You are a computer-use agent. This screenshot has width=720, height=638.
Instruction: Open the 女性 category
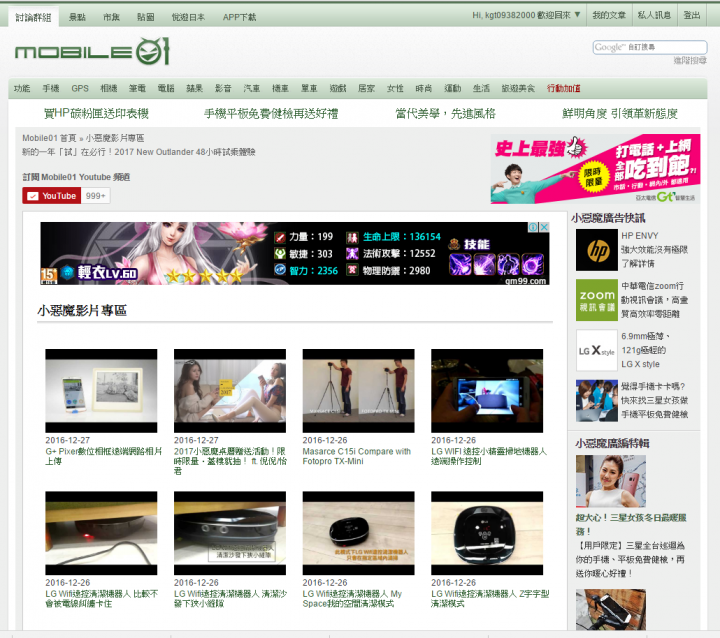[395, 88]
